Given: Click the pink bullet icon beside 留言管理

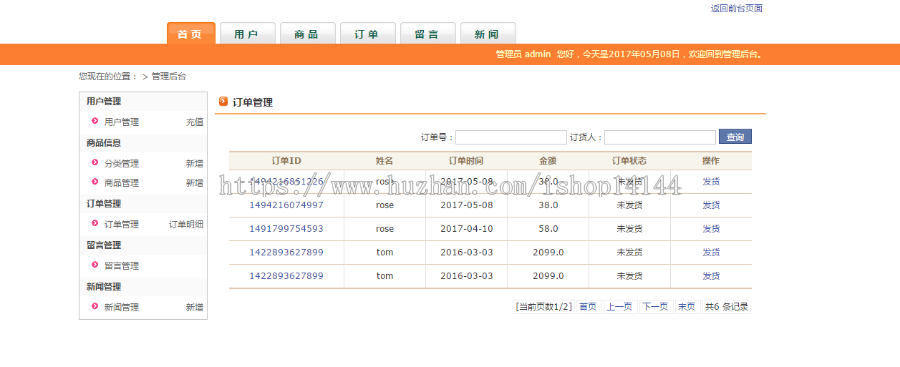Looking at the screenshot, I should tap(95, 265).
